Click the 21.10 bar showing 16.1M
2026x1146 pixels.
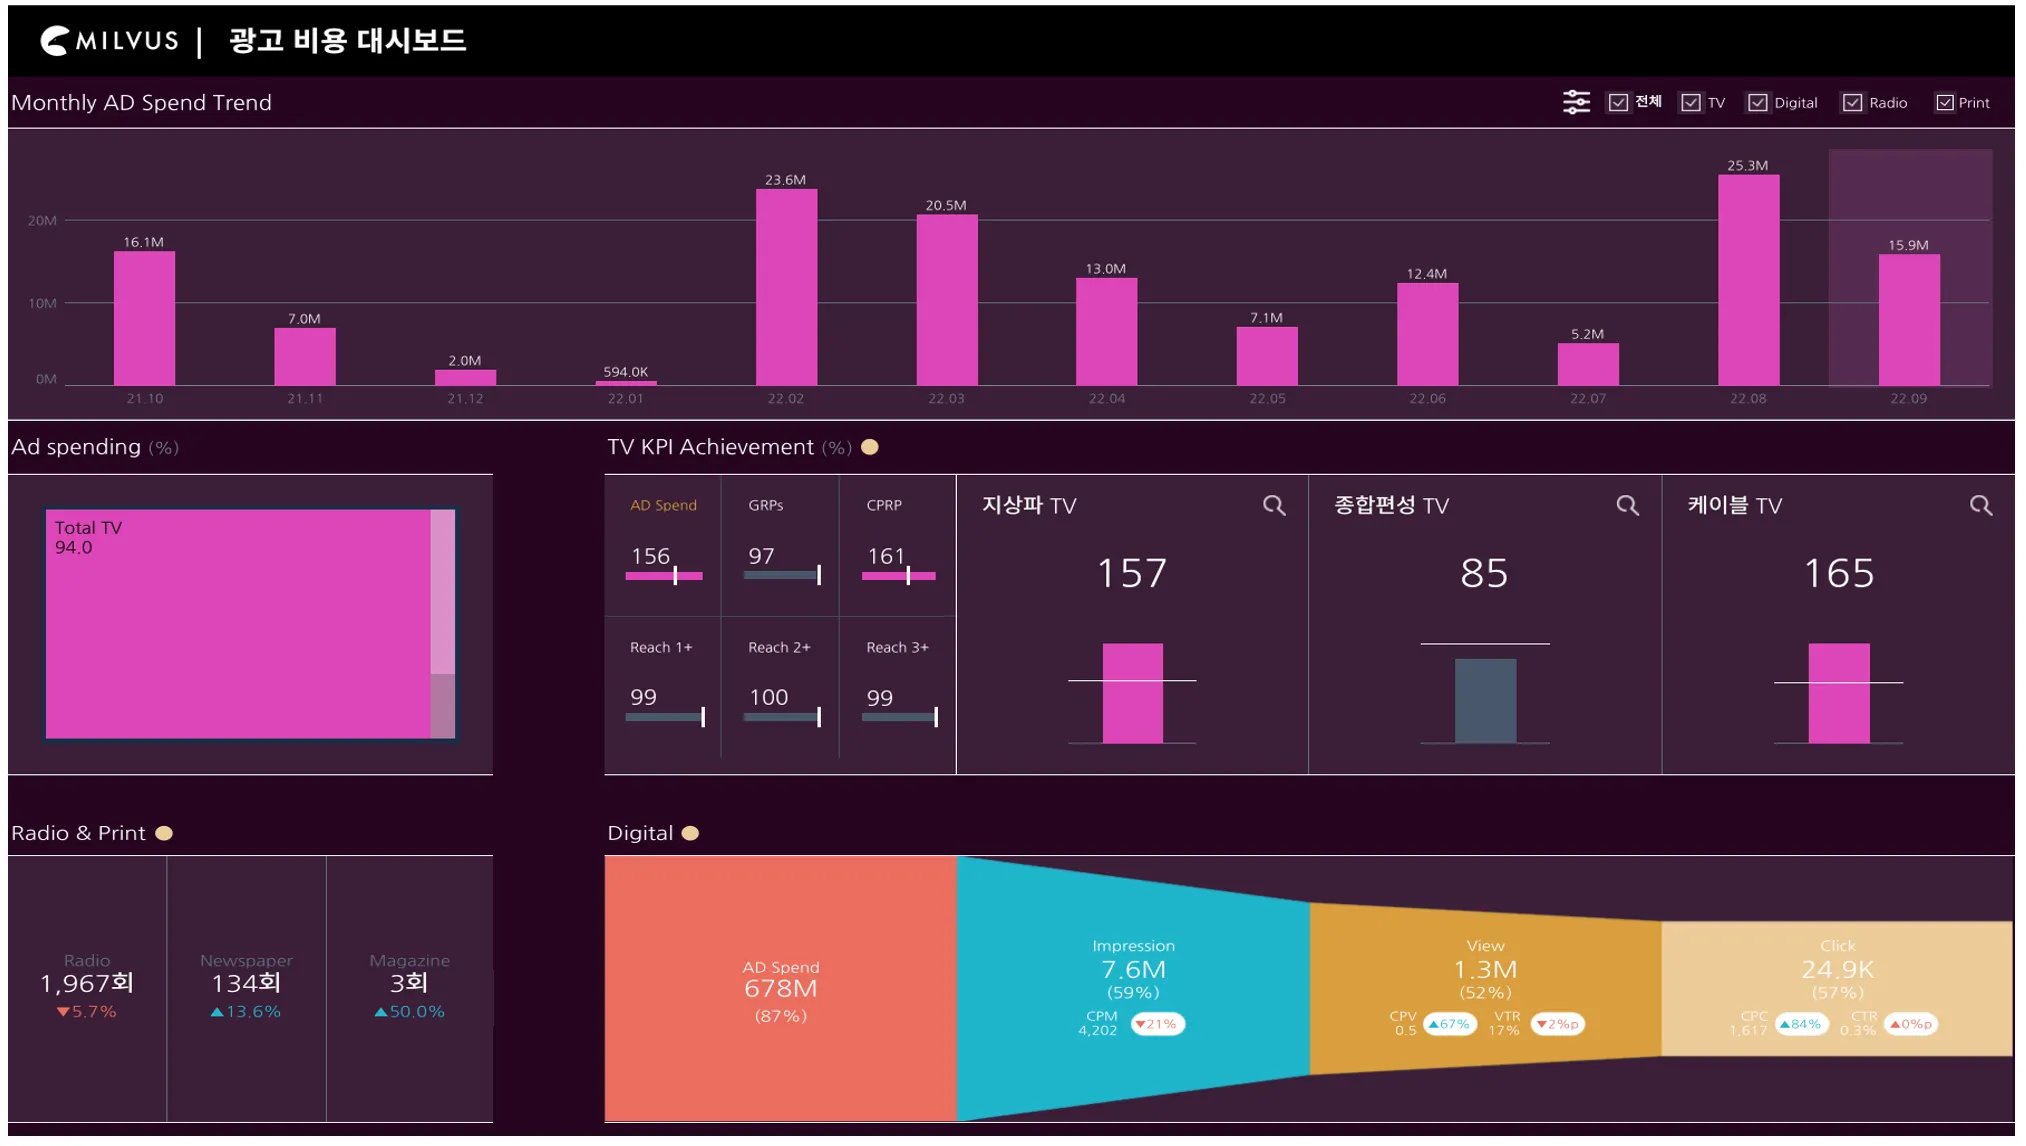(144, 318)
